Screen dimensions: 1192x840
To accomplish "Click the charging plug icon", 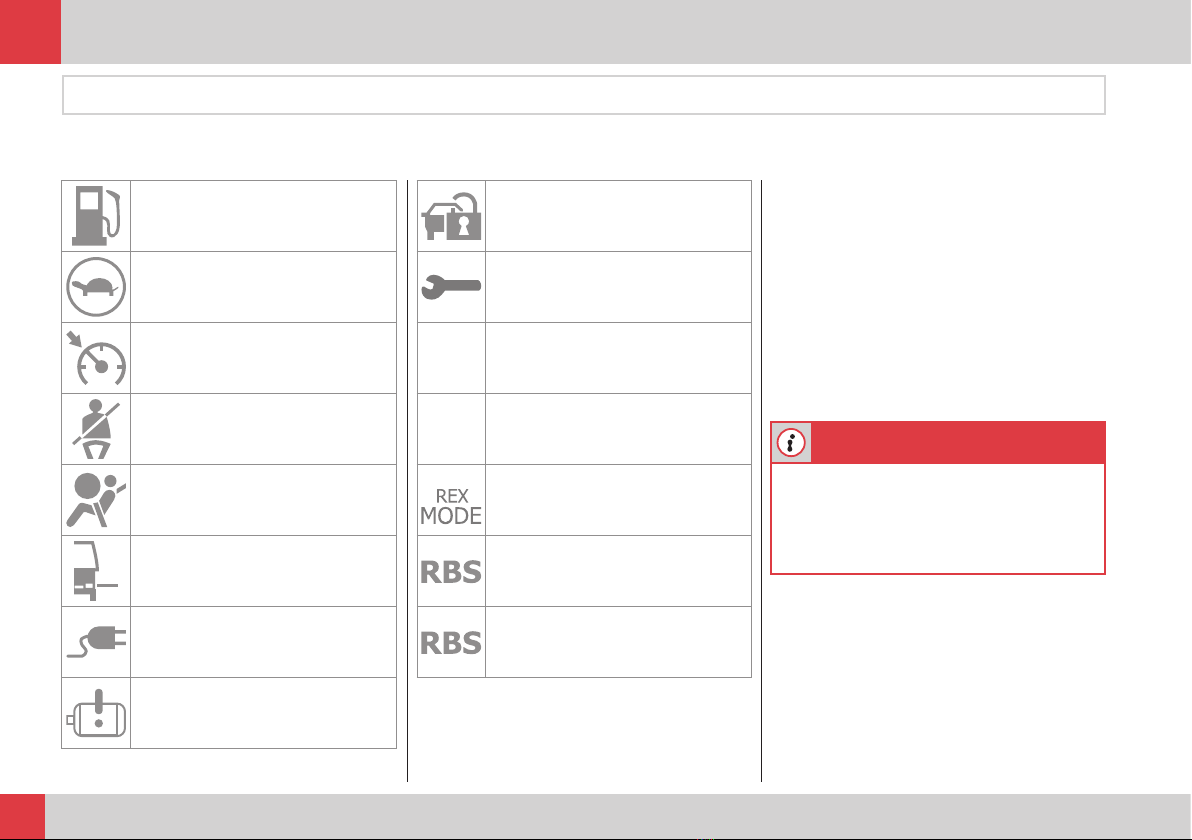I will coord(97,641).
